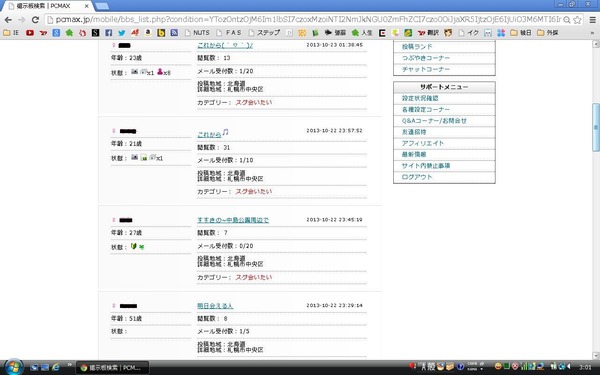Click the timestamp 2013-10-22 23:57:52
The image size is (600, 375).
click(334, 131)
